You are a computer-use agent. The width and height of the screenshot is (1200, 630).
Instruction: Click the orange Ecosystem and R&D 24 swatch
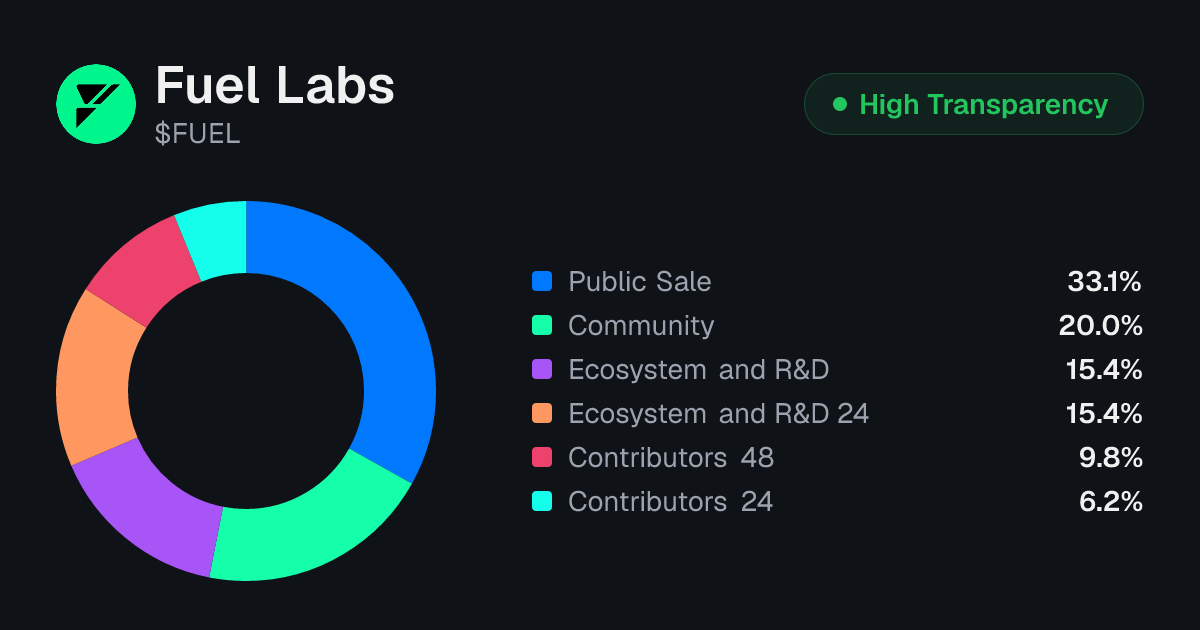coord(542,414)
